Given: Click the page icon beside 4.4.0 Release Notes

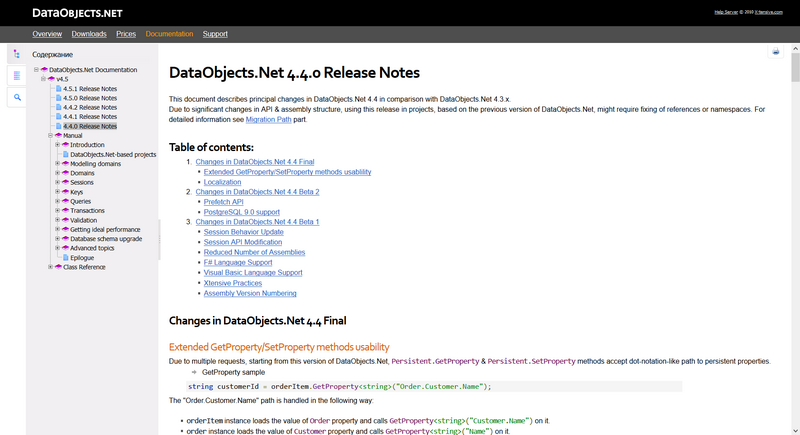Looking at the screenshot, I should coord(59,126).
